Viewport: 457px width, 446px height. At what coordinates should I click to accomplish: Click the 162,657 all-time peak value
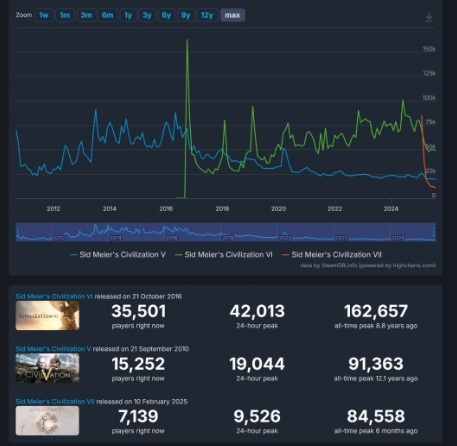(376, 311)
